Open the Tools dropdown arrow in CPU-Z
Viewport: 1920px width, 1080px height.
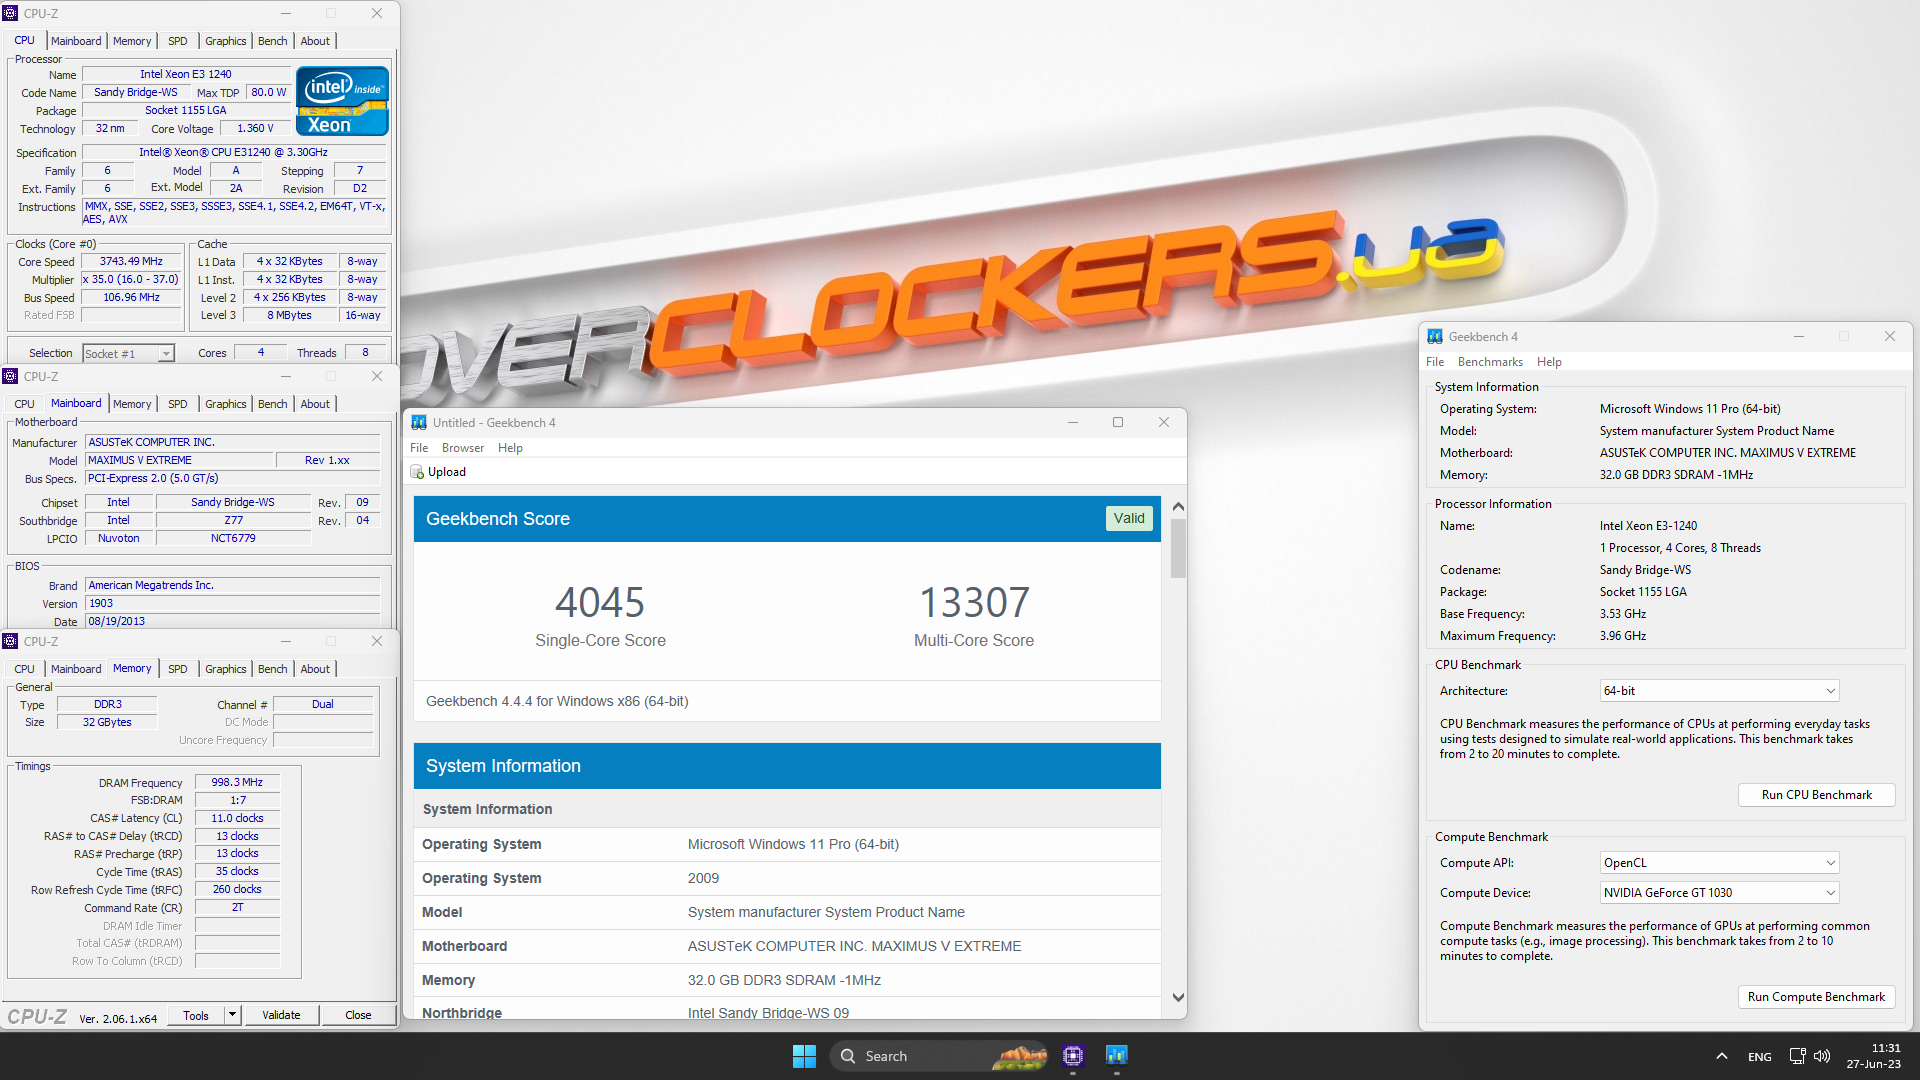(232, 1015)
